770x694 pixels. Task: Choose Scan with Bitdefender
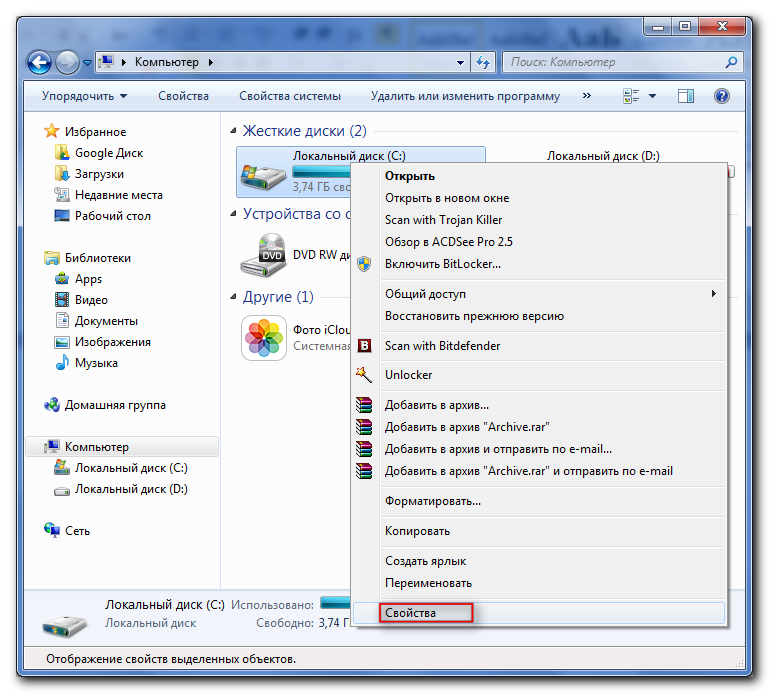[x=539, y=346]
